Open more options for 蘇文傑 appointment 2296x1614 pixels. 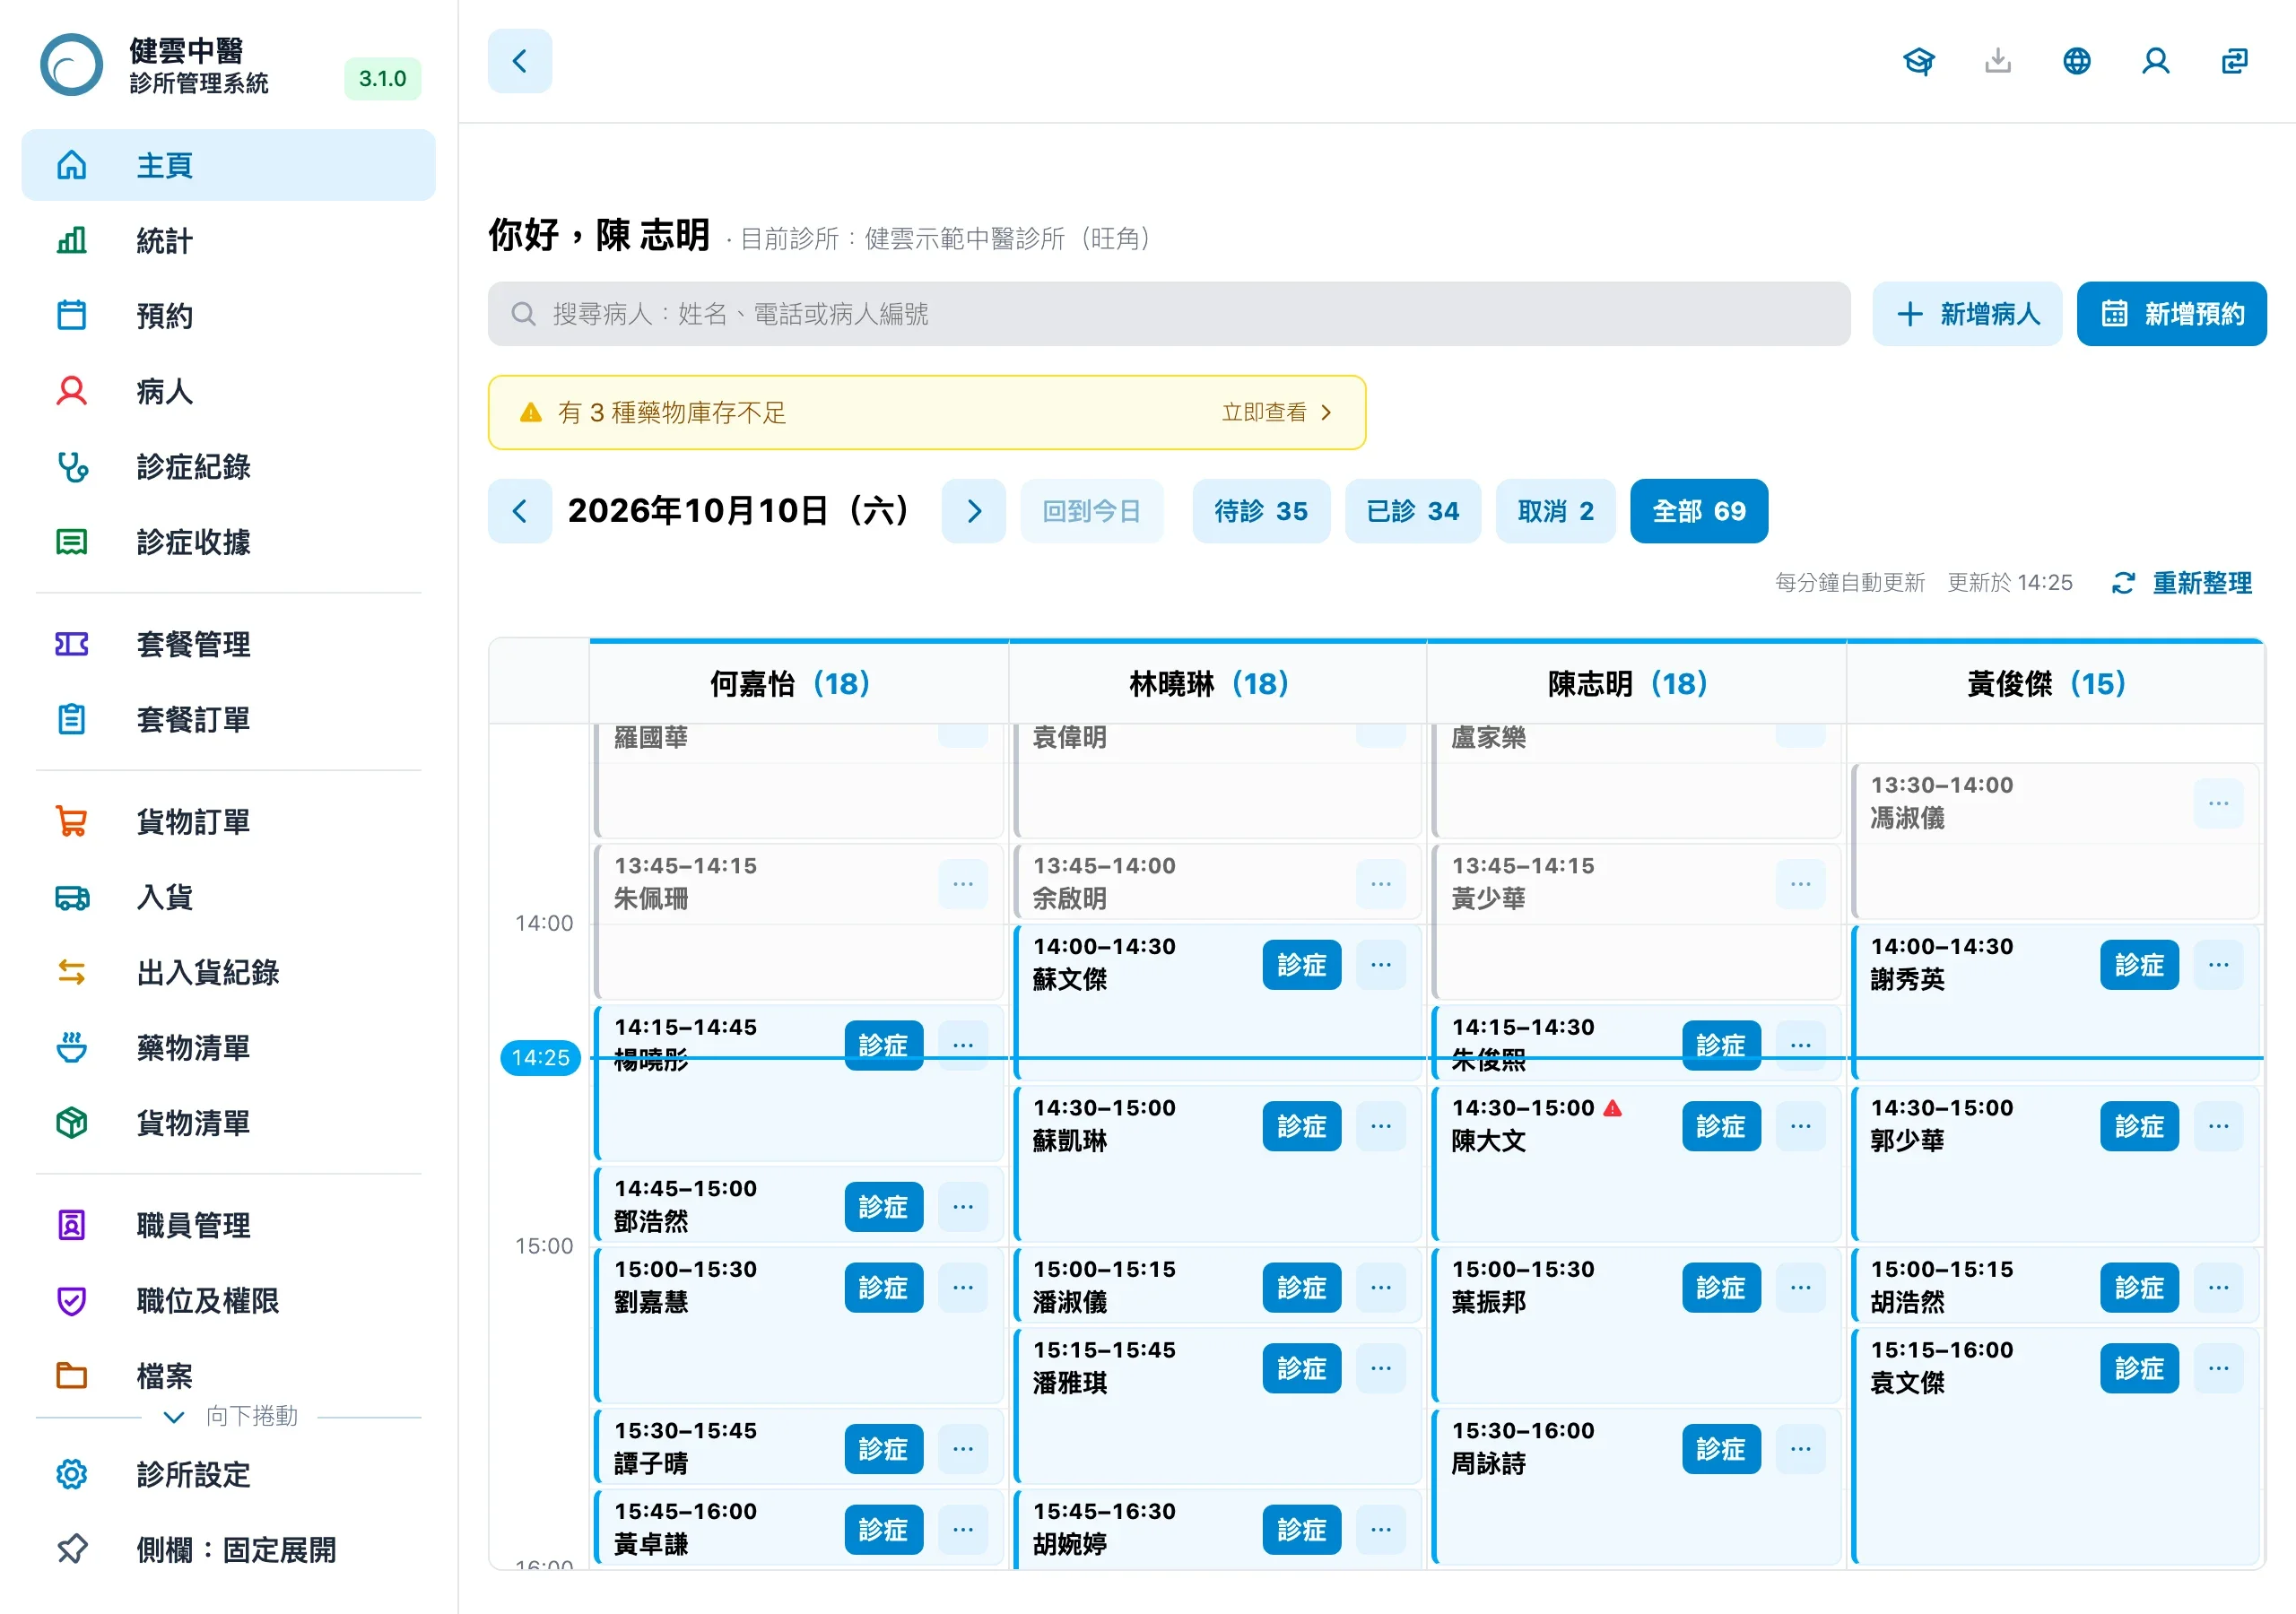(x=1381, y=964)
